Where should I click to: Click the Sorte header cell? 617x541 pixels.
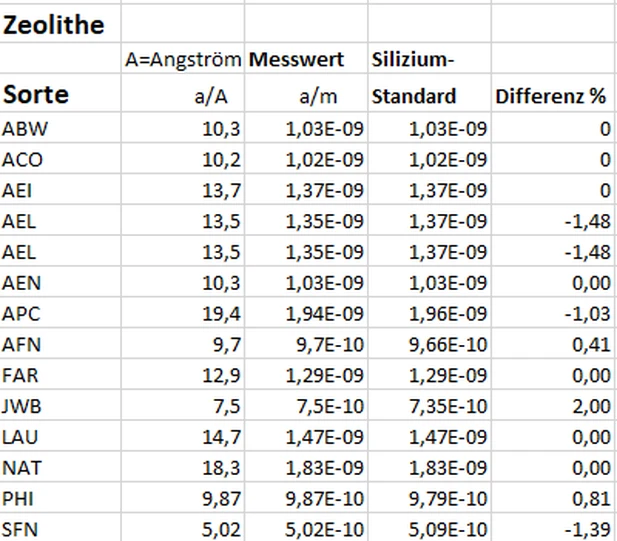(37, 96)
